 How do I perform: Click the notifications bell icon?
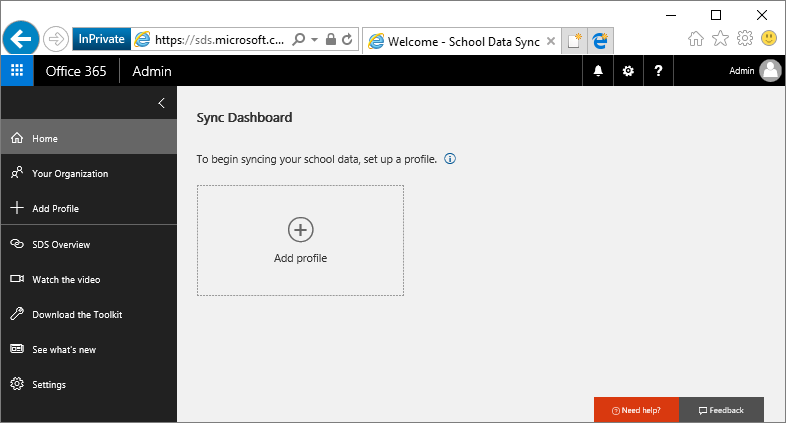pos(599,71)
